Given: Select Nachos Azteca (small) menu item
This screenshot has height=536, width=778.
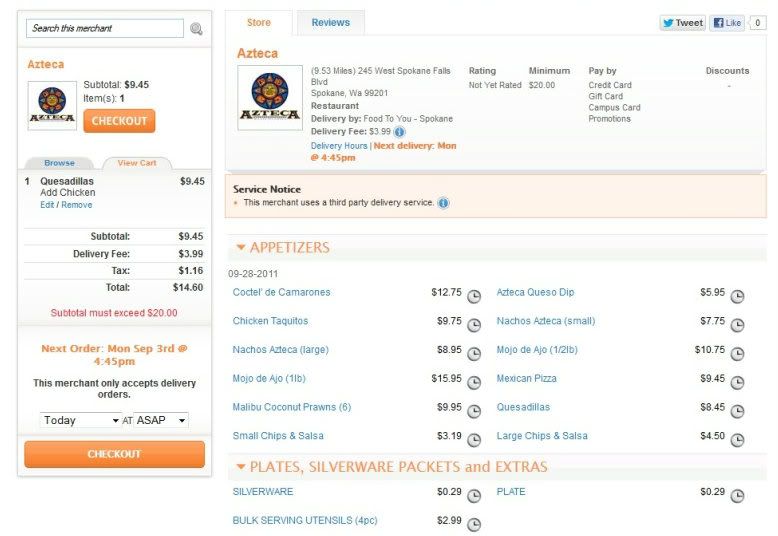Looking at the screenshot, I should tap(546, 321).
